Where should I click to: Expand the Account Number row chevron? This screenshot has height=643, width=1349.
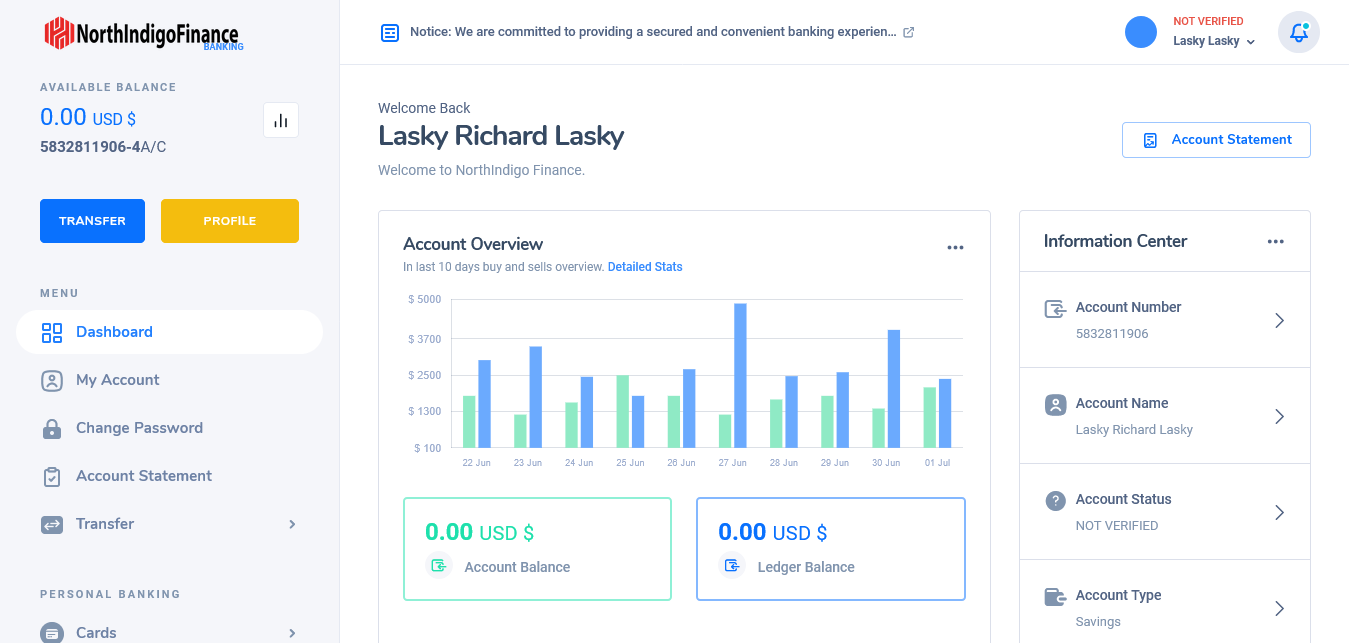click(x=1279, y=320)
